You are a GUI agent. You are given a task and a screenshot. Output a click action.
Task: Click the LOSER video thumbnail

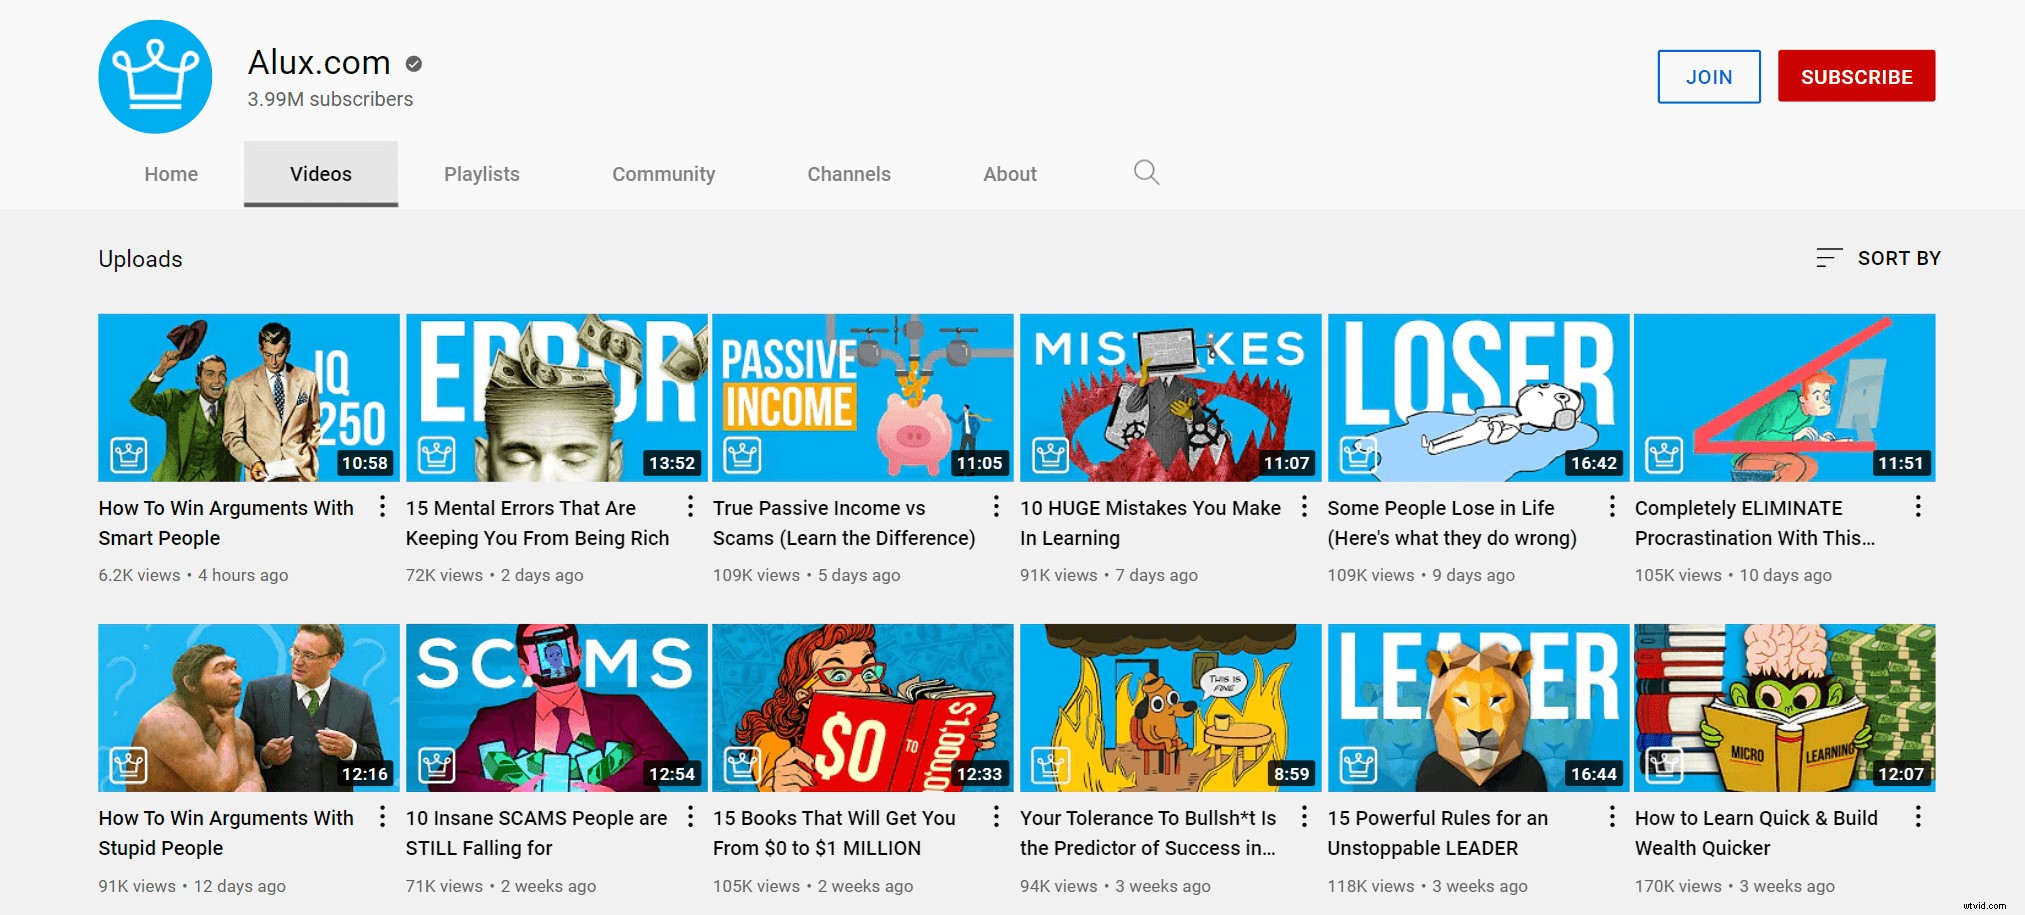coord(1477,396)
